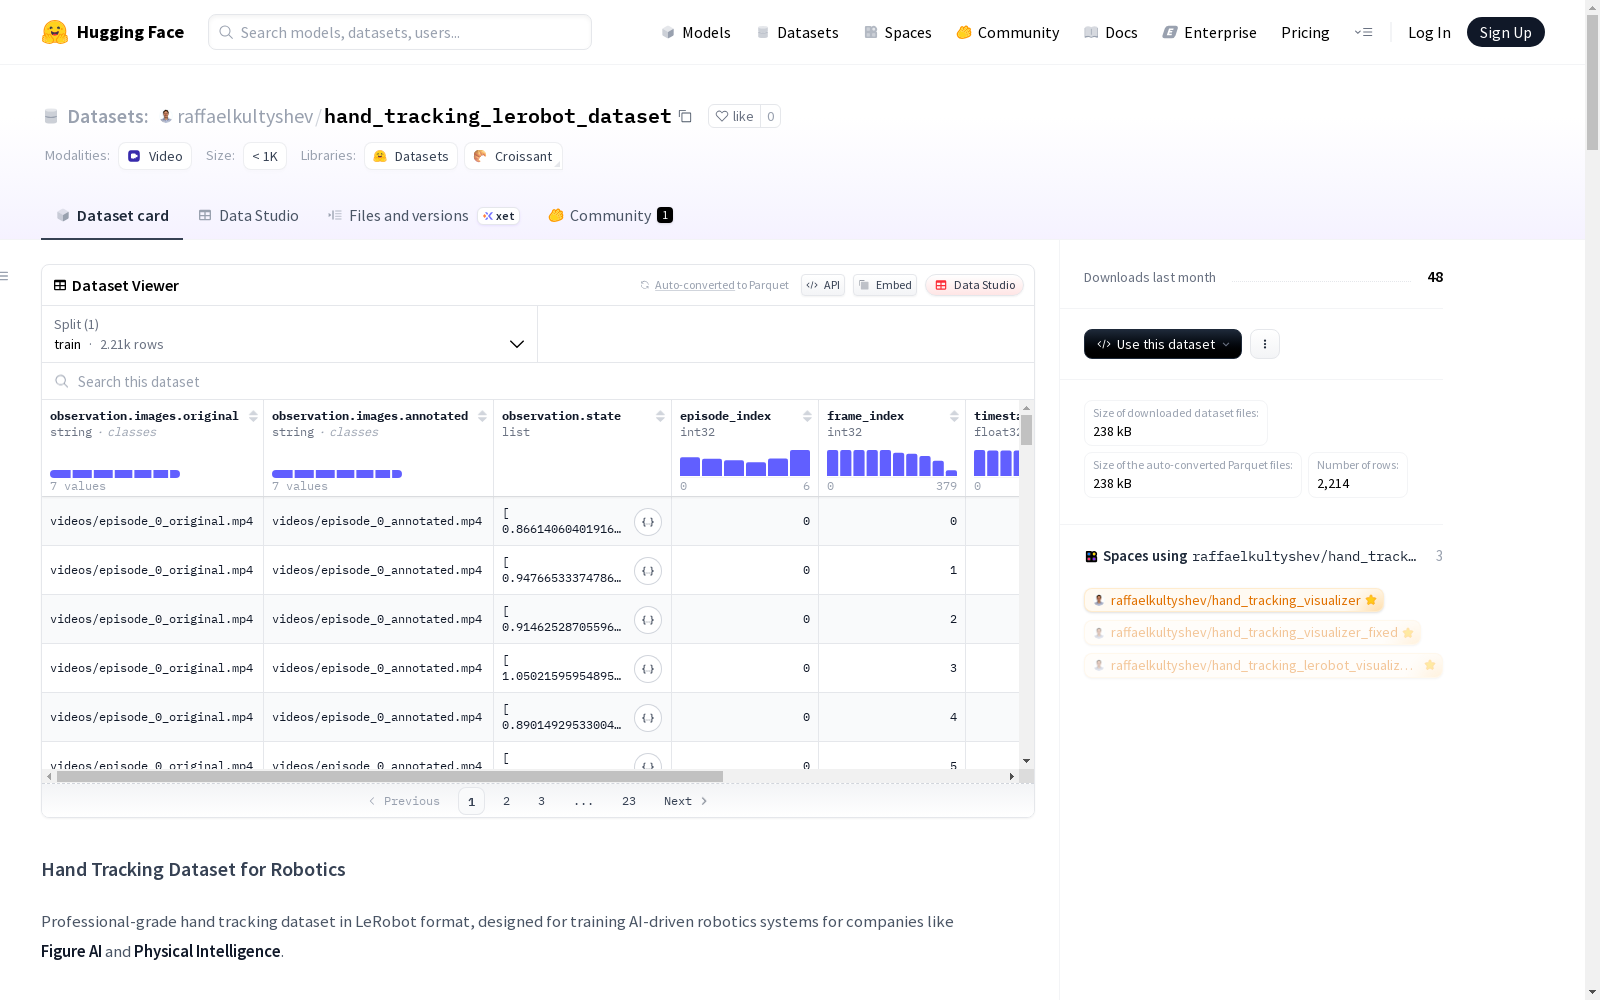Click the API button in Dataset Viewer
The width and height of the screenshot is (1600, 1000).
(823, 285)
